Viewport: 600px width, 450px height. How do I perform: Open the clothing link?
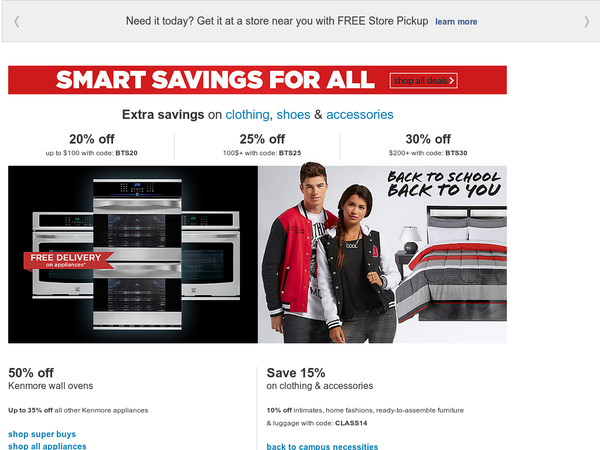click(247, 114)
